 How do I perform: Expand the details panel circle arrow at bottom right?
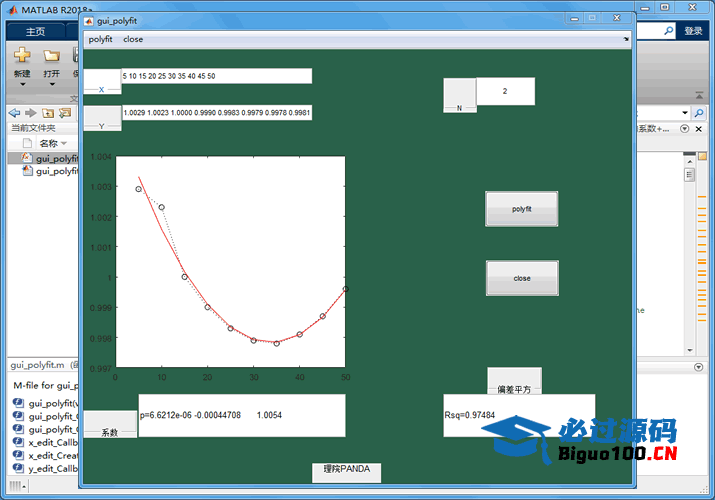click(x=698, y=367)
